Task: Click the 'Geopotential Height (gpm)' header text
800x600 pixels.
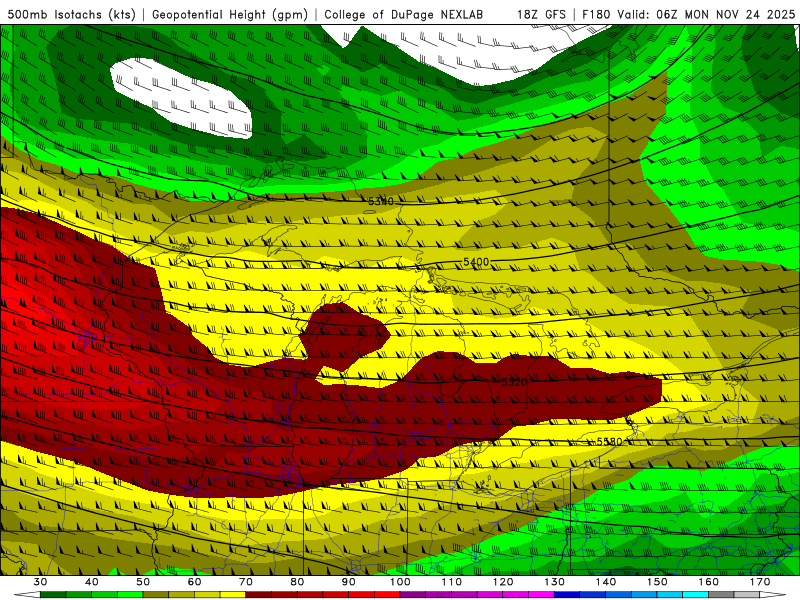Action: click(230, 14)
